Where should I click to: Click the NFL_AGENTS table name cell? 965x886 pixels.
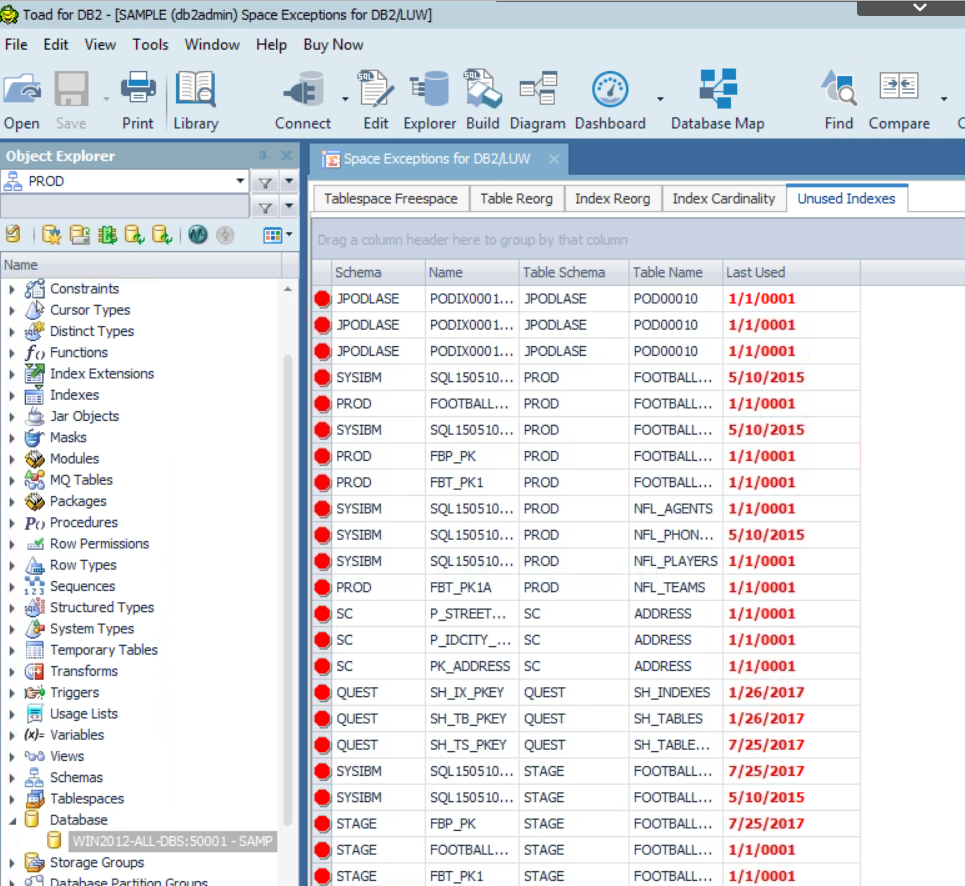(x=676, y=509)
